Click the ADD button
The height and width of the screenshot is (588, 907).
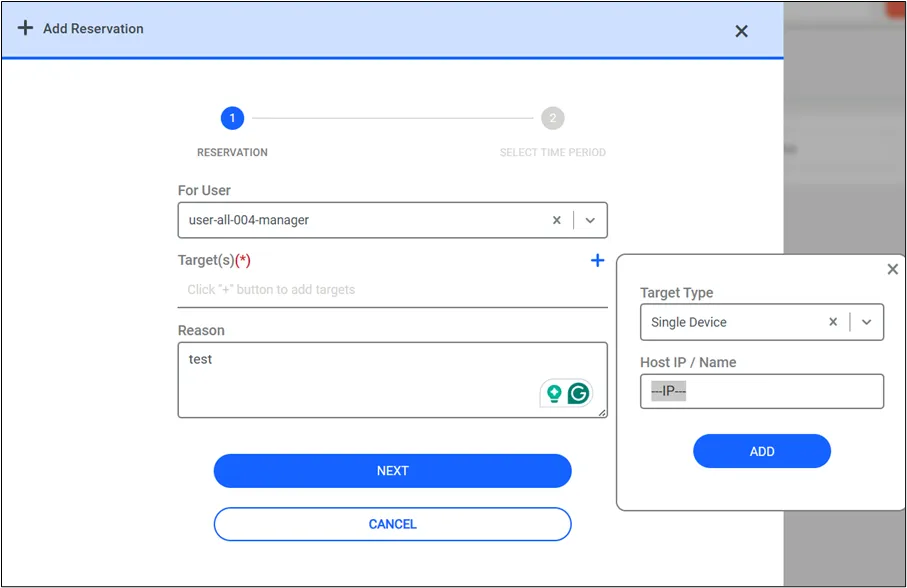pos(762,451)
